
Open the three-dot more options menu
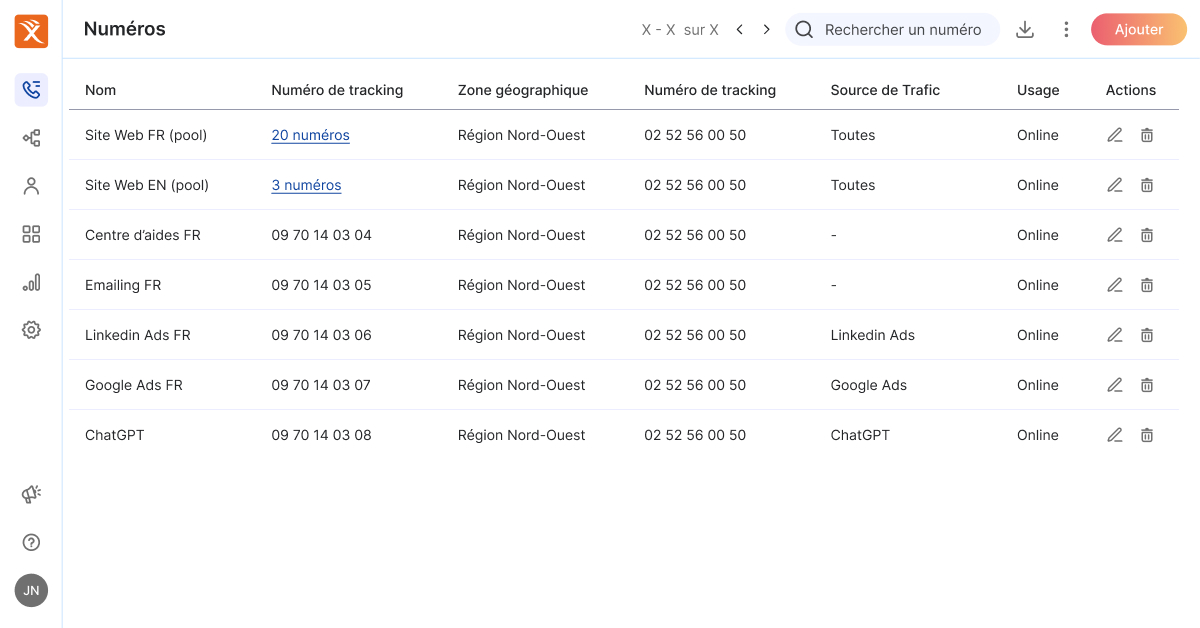click(1066, 30)
